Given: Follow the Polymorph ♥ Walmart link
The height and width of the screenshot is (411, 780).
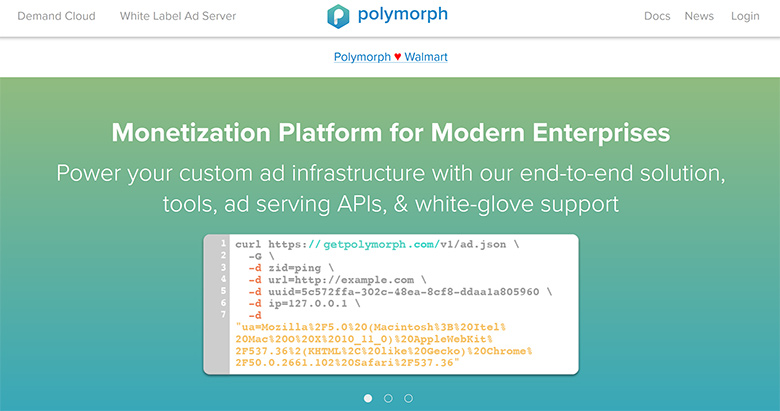Looking at the screenshot, I should pyautogui.click(x=390, y=57).
